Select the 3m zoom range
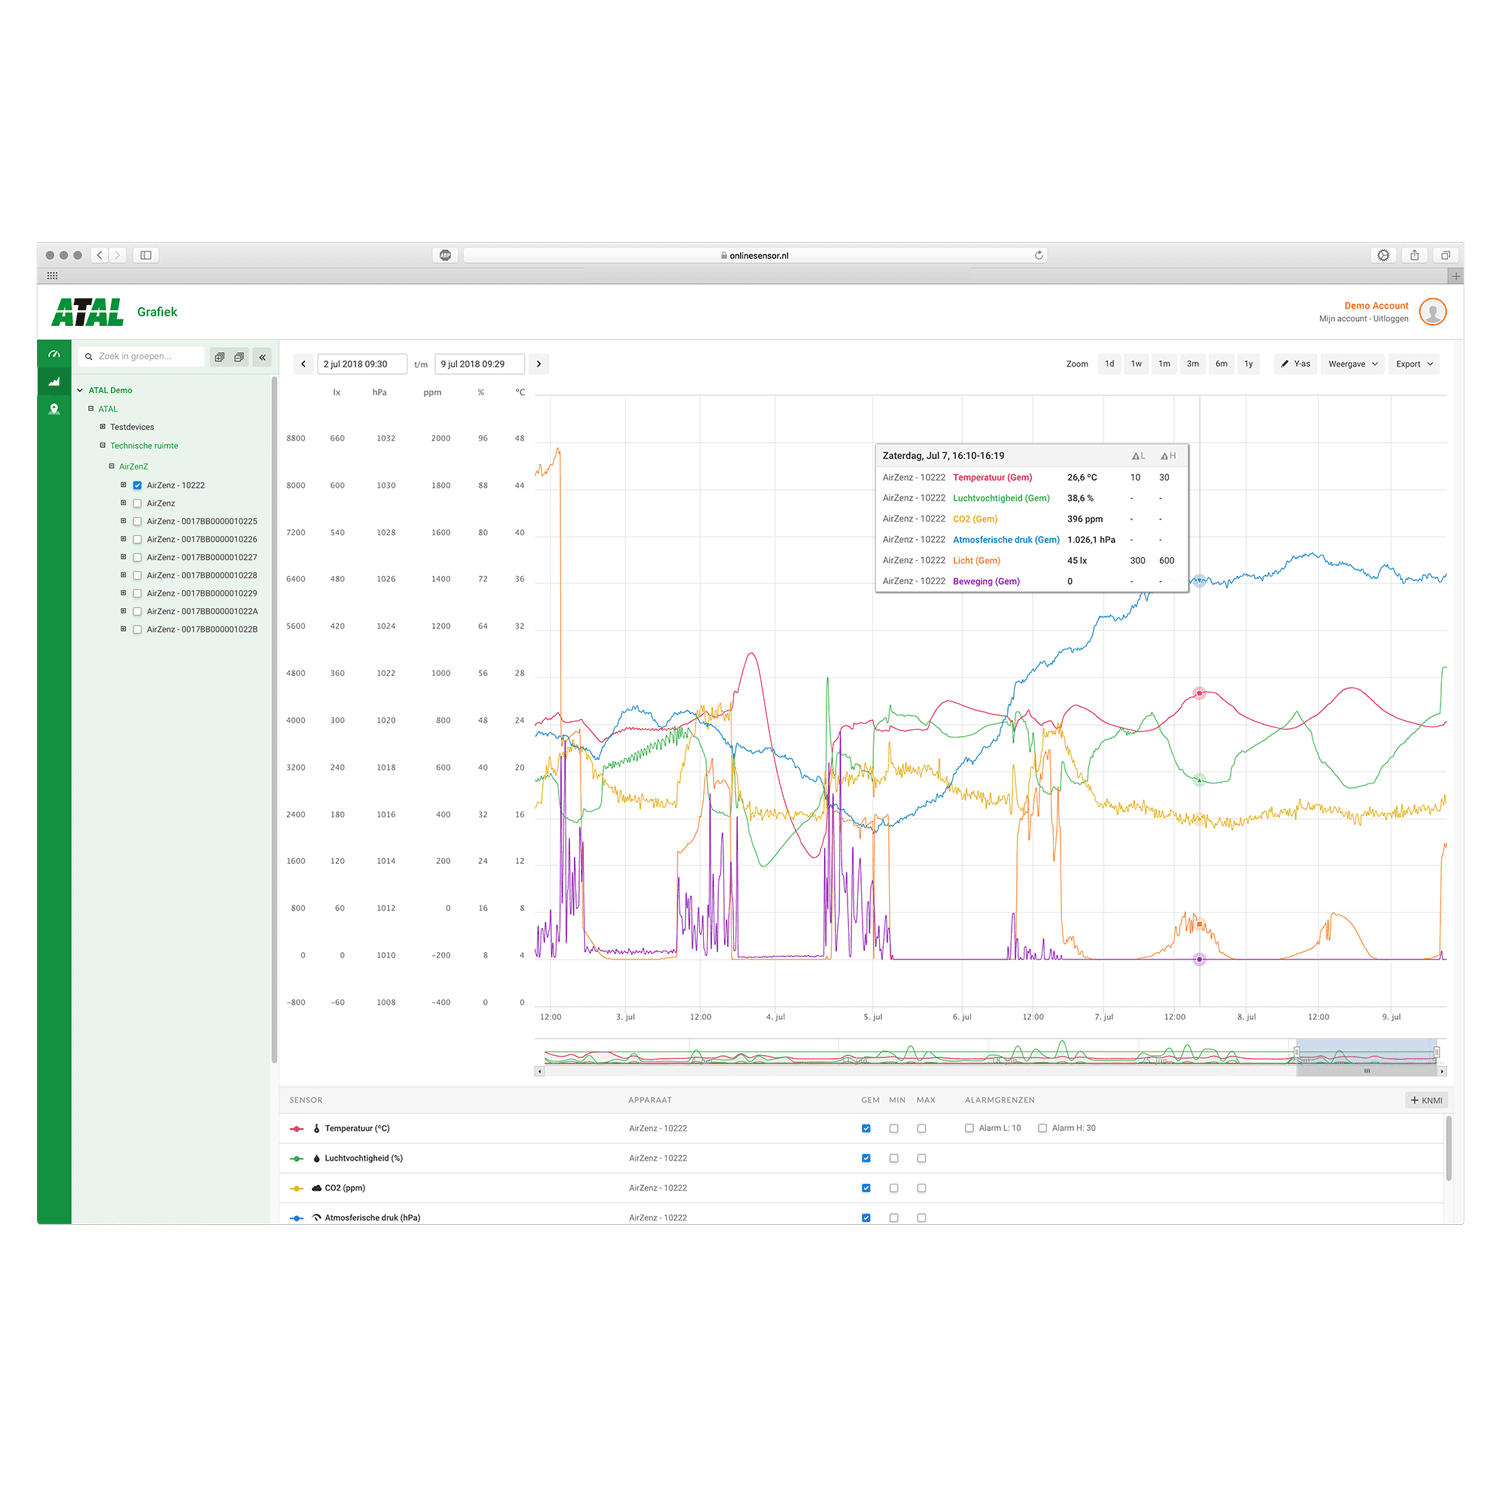This screenshot has height=1500, width=1500. pyautogui.click(x=1192, y=364)
